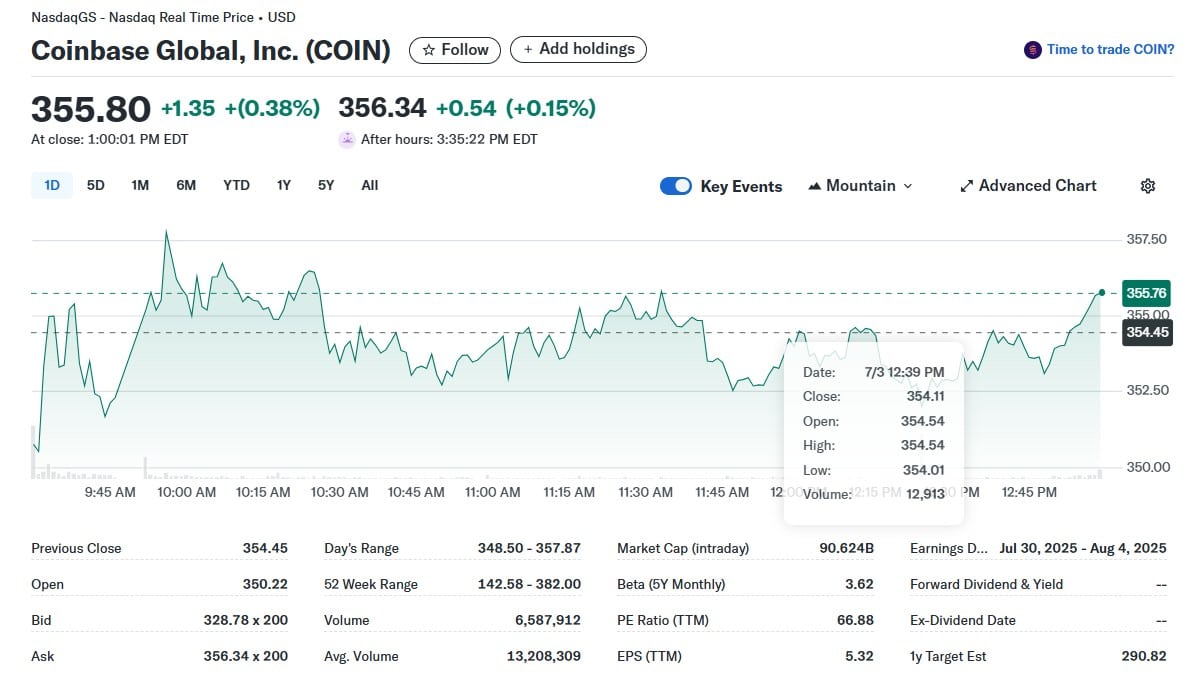Click the 357.50 price axis label
This screenshot has width=1200, height=682.
point(1147,239)
